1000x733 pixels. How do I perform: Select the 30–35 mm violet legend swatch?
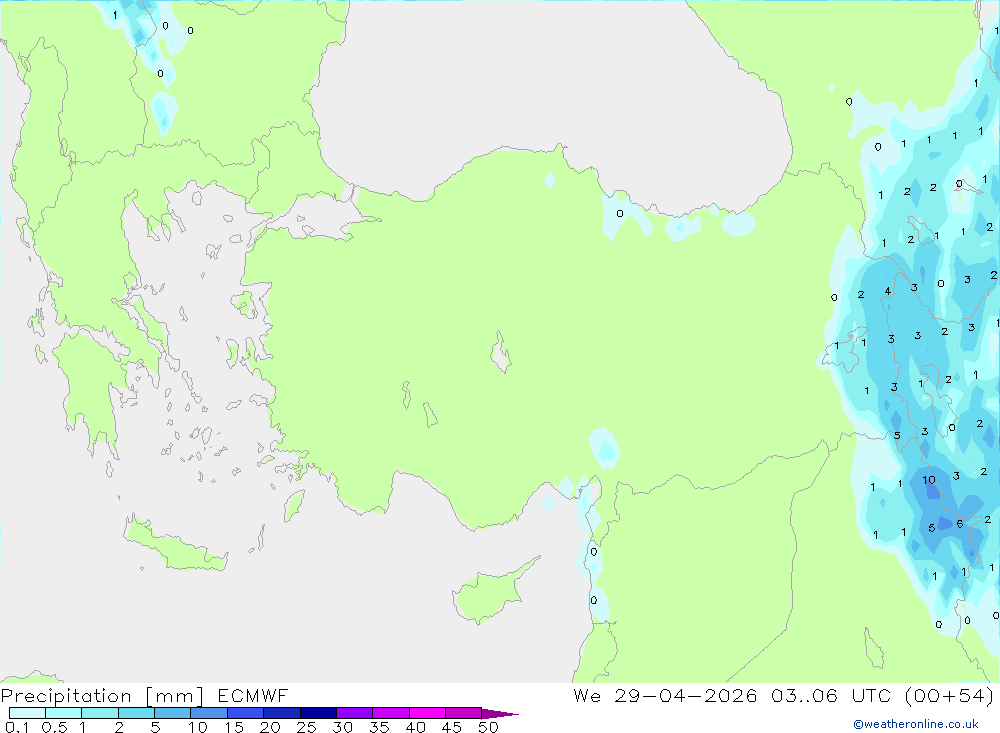pos(354,713)
